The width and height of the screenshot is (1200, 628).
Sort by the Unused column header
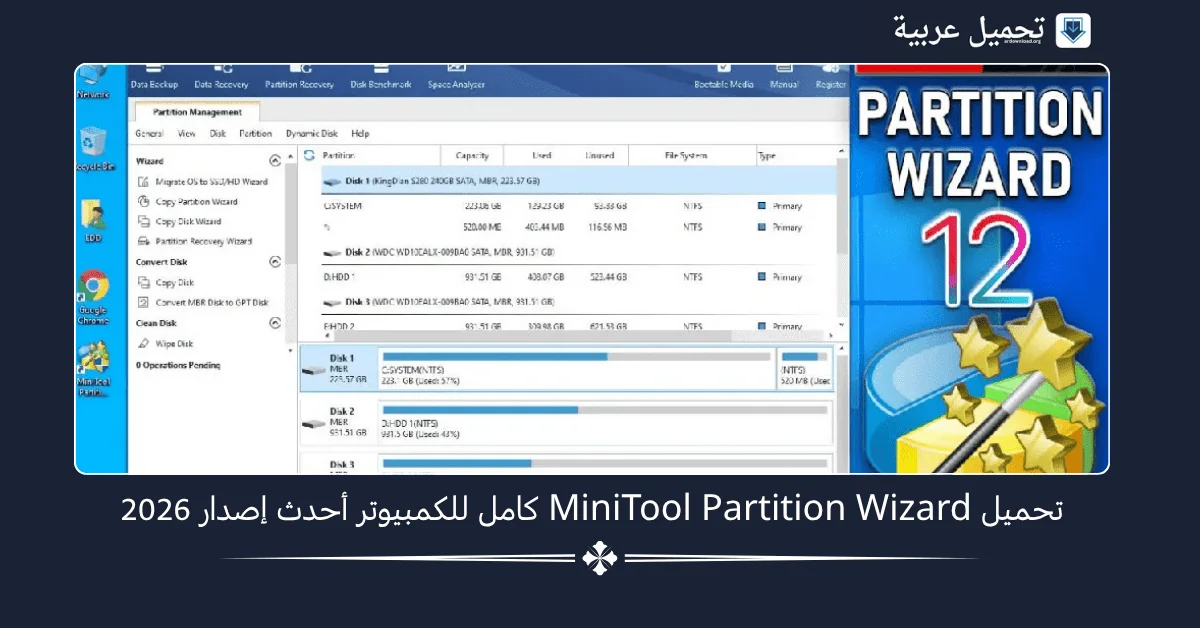598,156
